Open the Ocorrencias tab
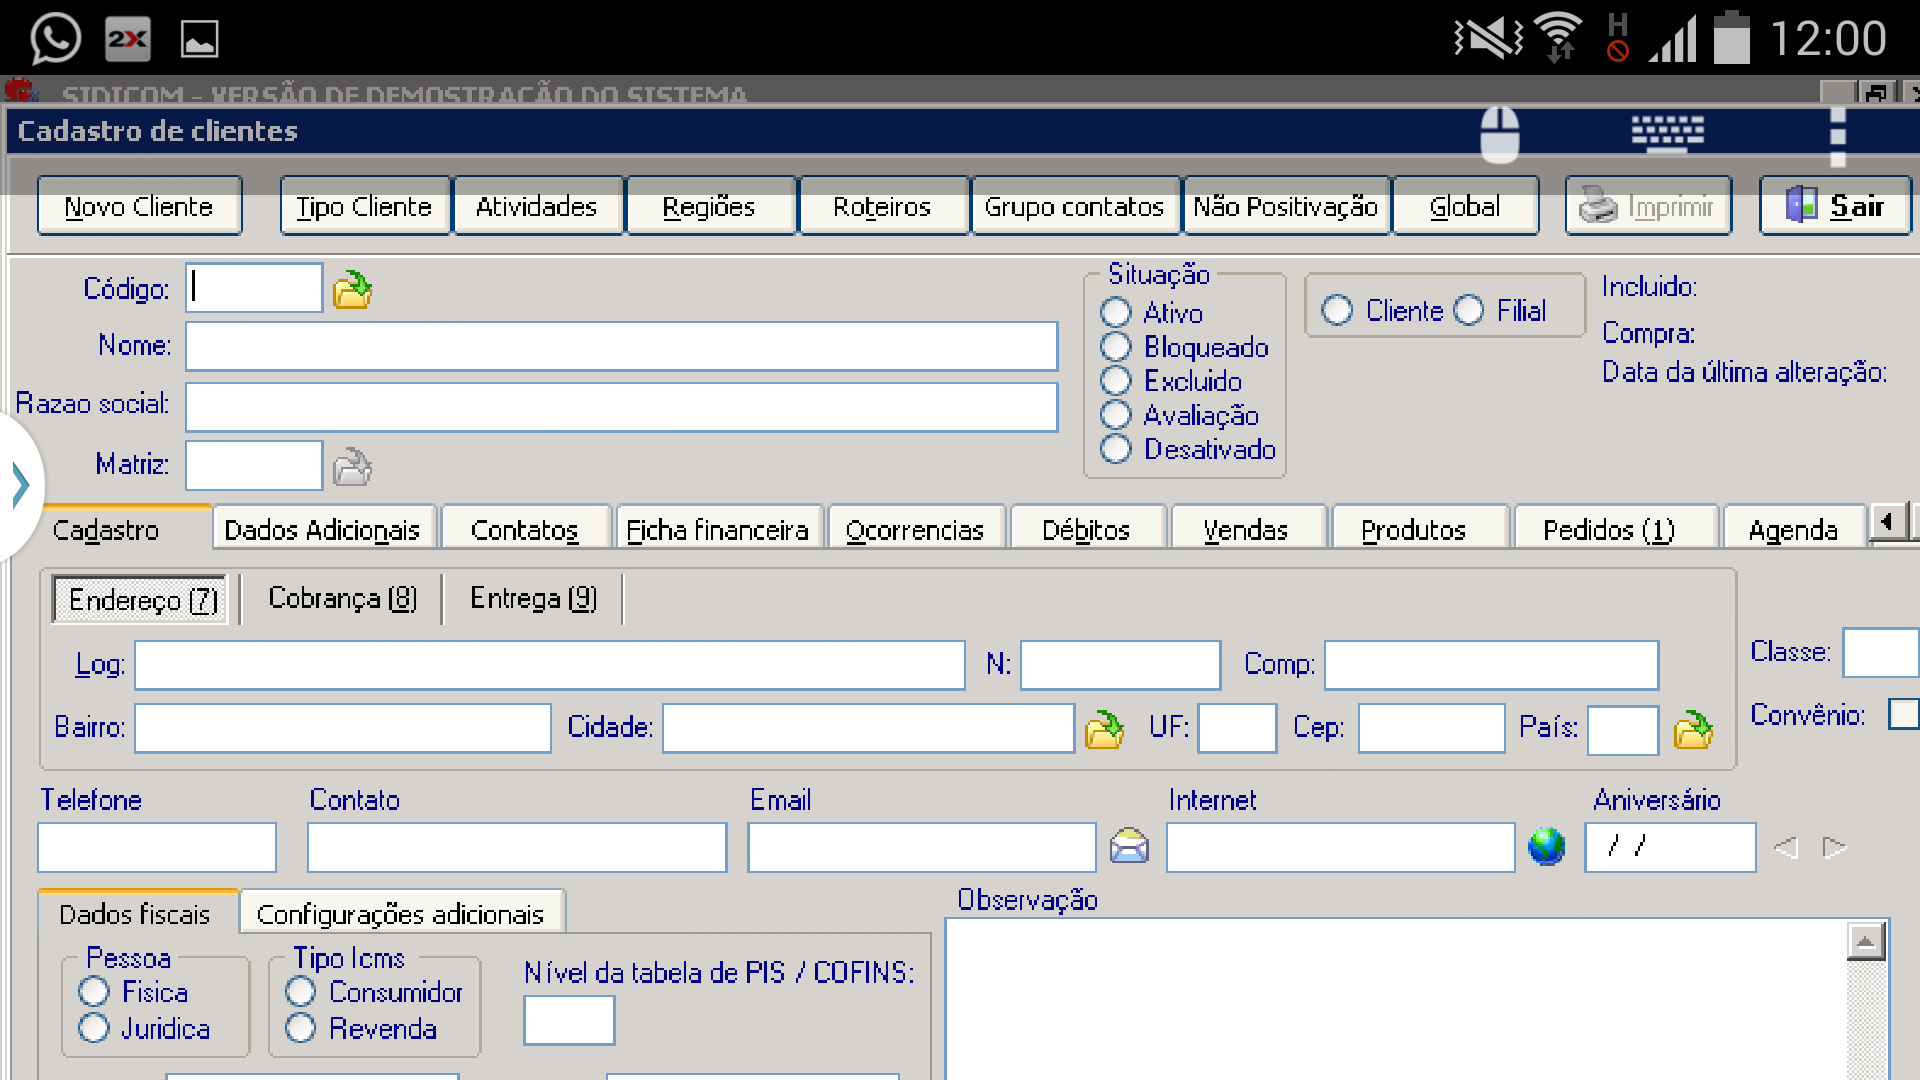This screenshot has height=1080, width=1920. [915, 530]
